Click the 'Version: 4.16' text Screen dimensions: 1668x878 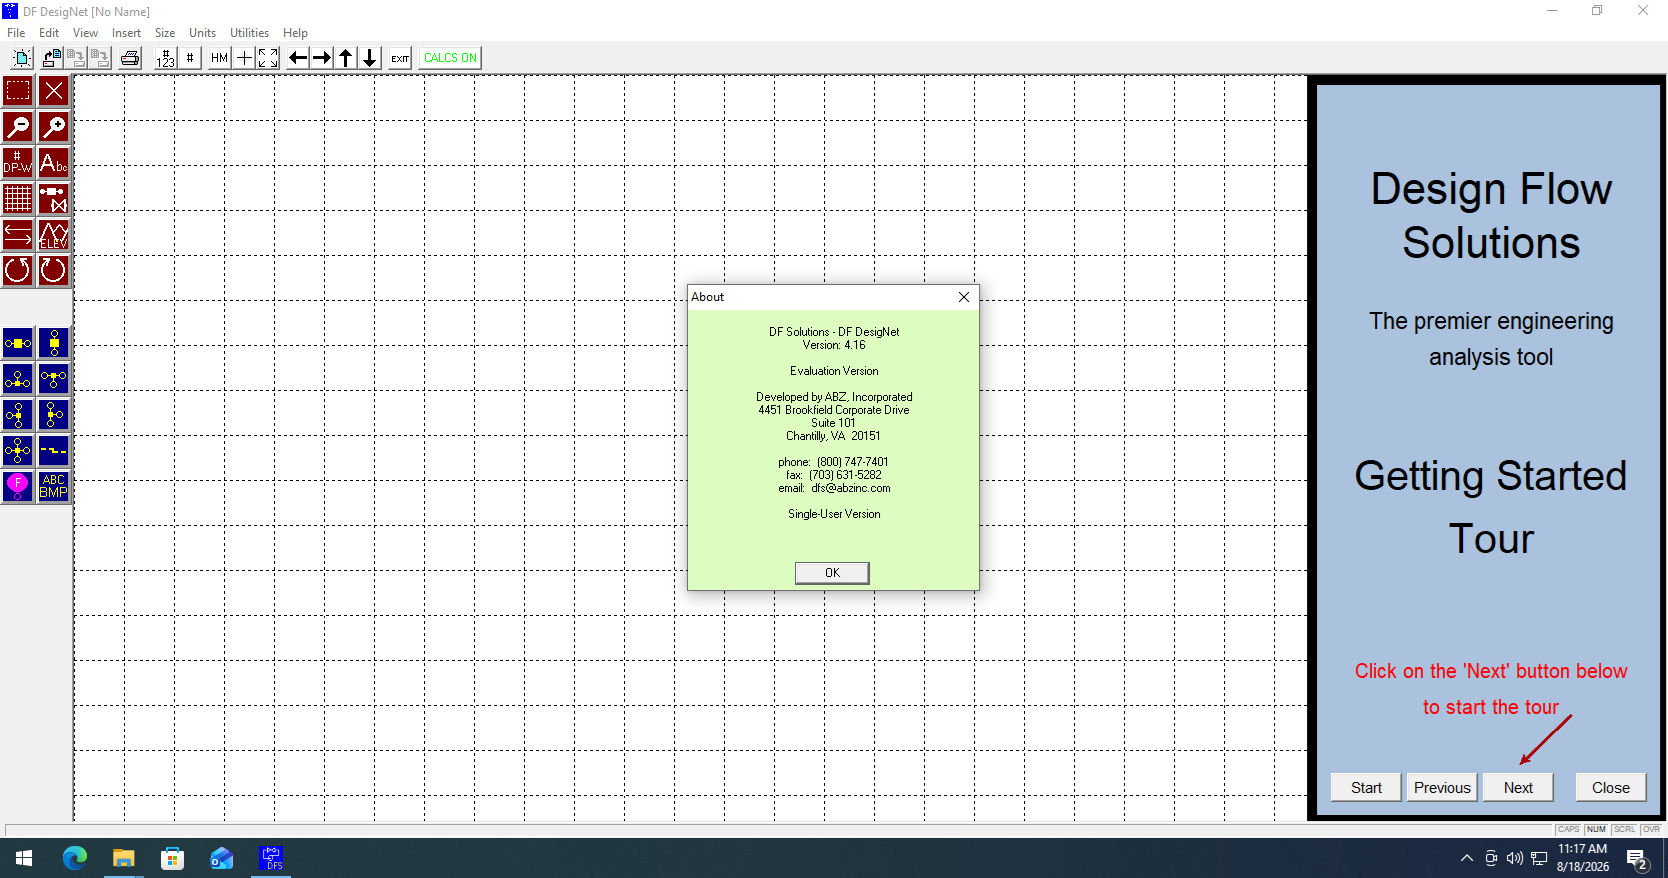(x=834, y=345)
